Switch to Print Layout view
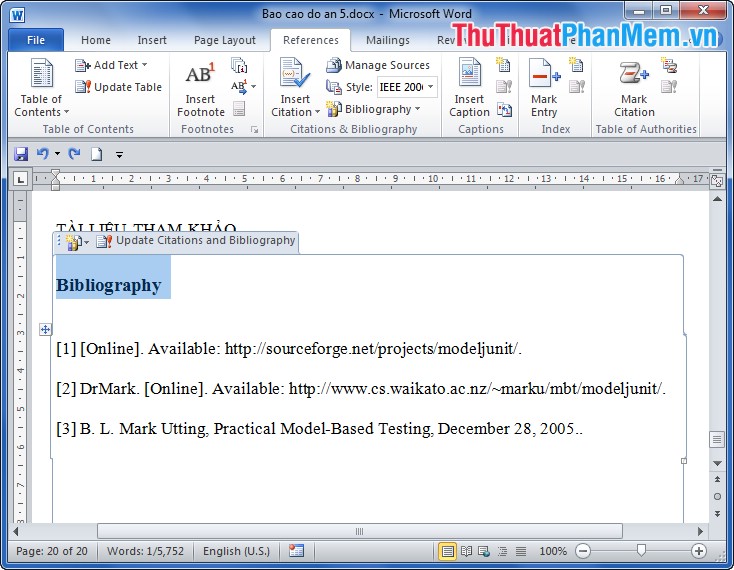 (447, 551)
